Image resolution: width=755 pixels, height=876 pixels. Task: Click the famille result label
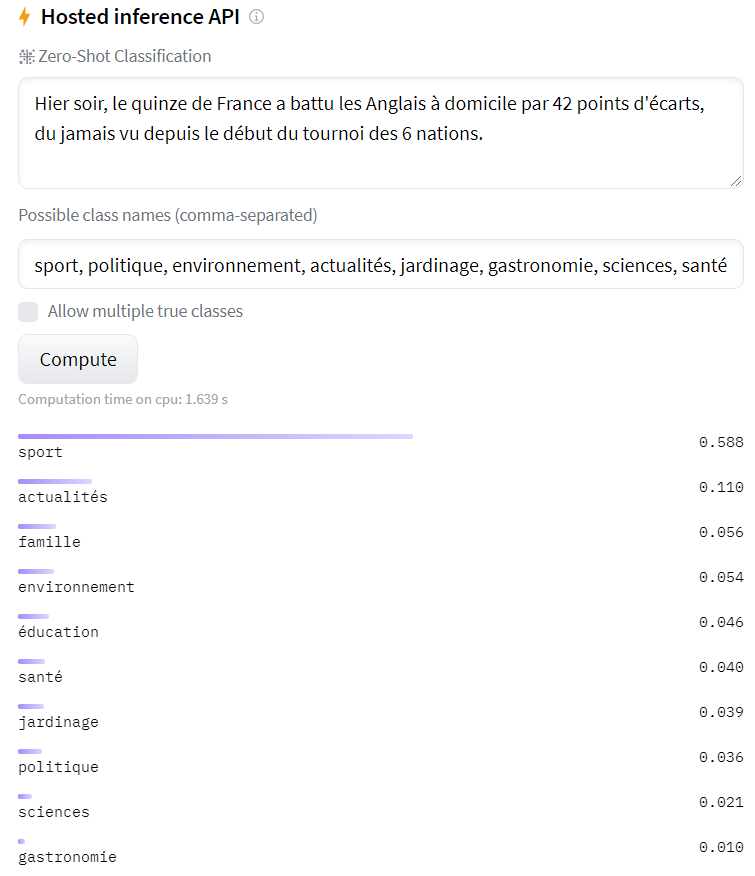point(48,541)
